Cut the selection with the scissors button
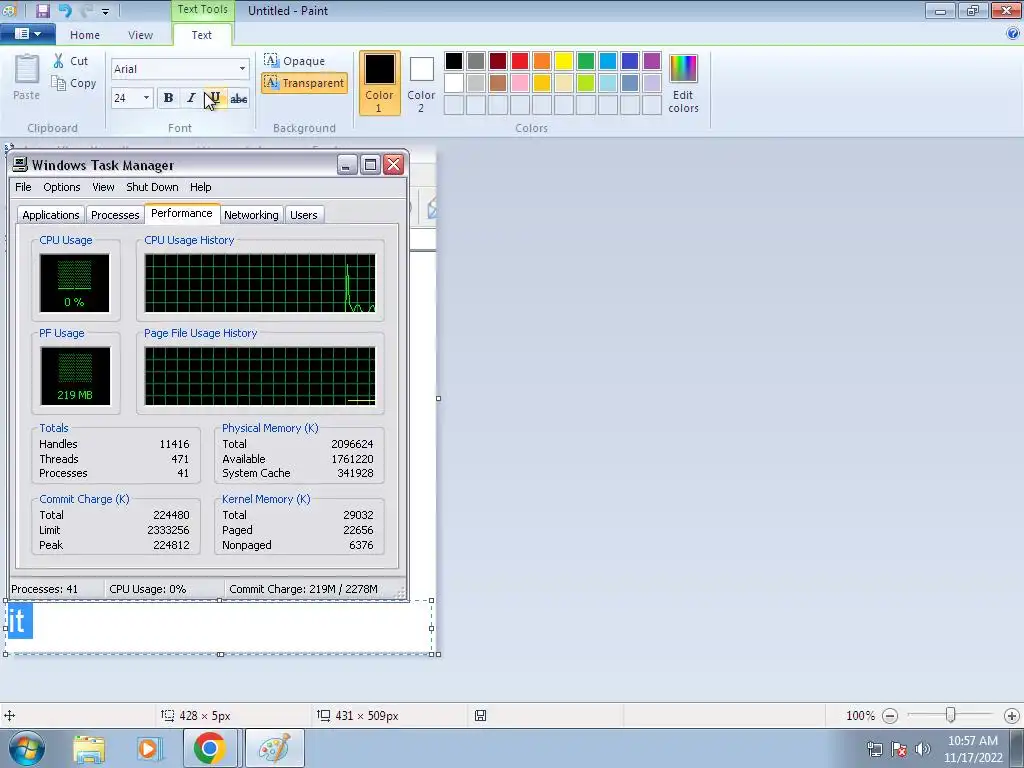Screen dimensions: 1024x768 coord(71,61)
